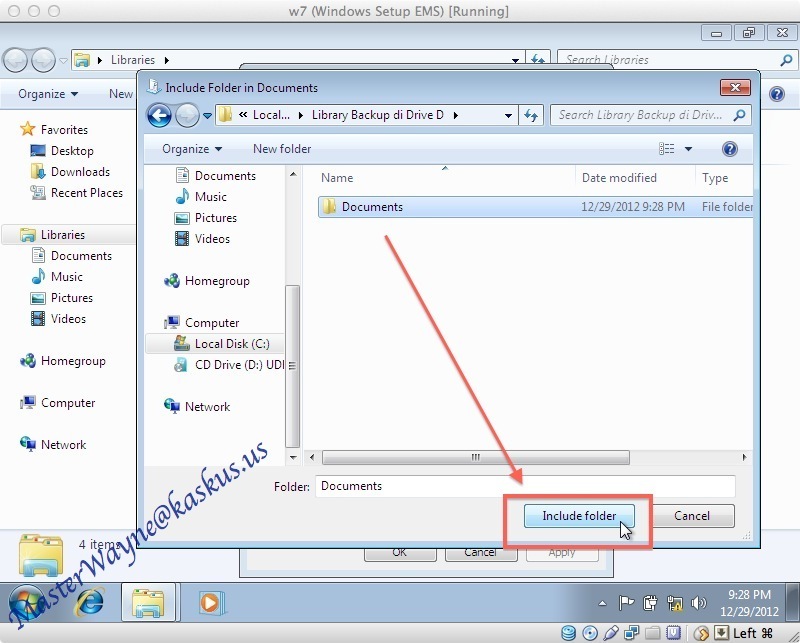The image size is (800, 643).
Task: Click the search magnifier in dialog search box
Action: (739, 115)
